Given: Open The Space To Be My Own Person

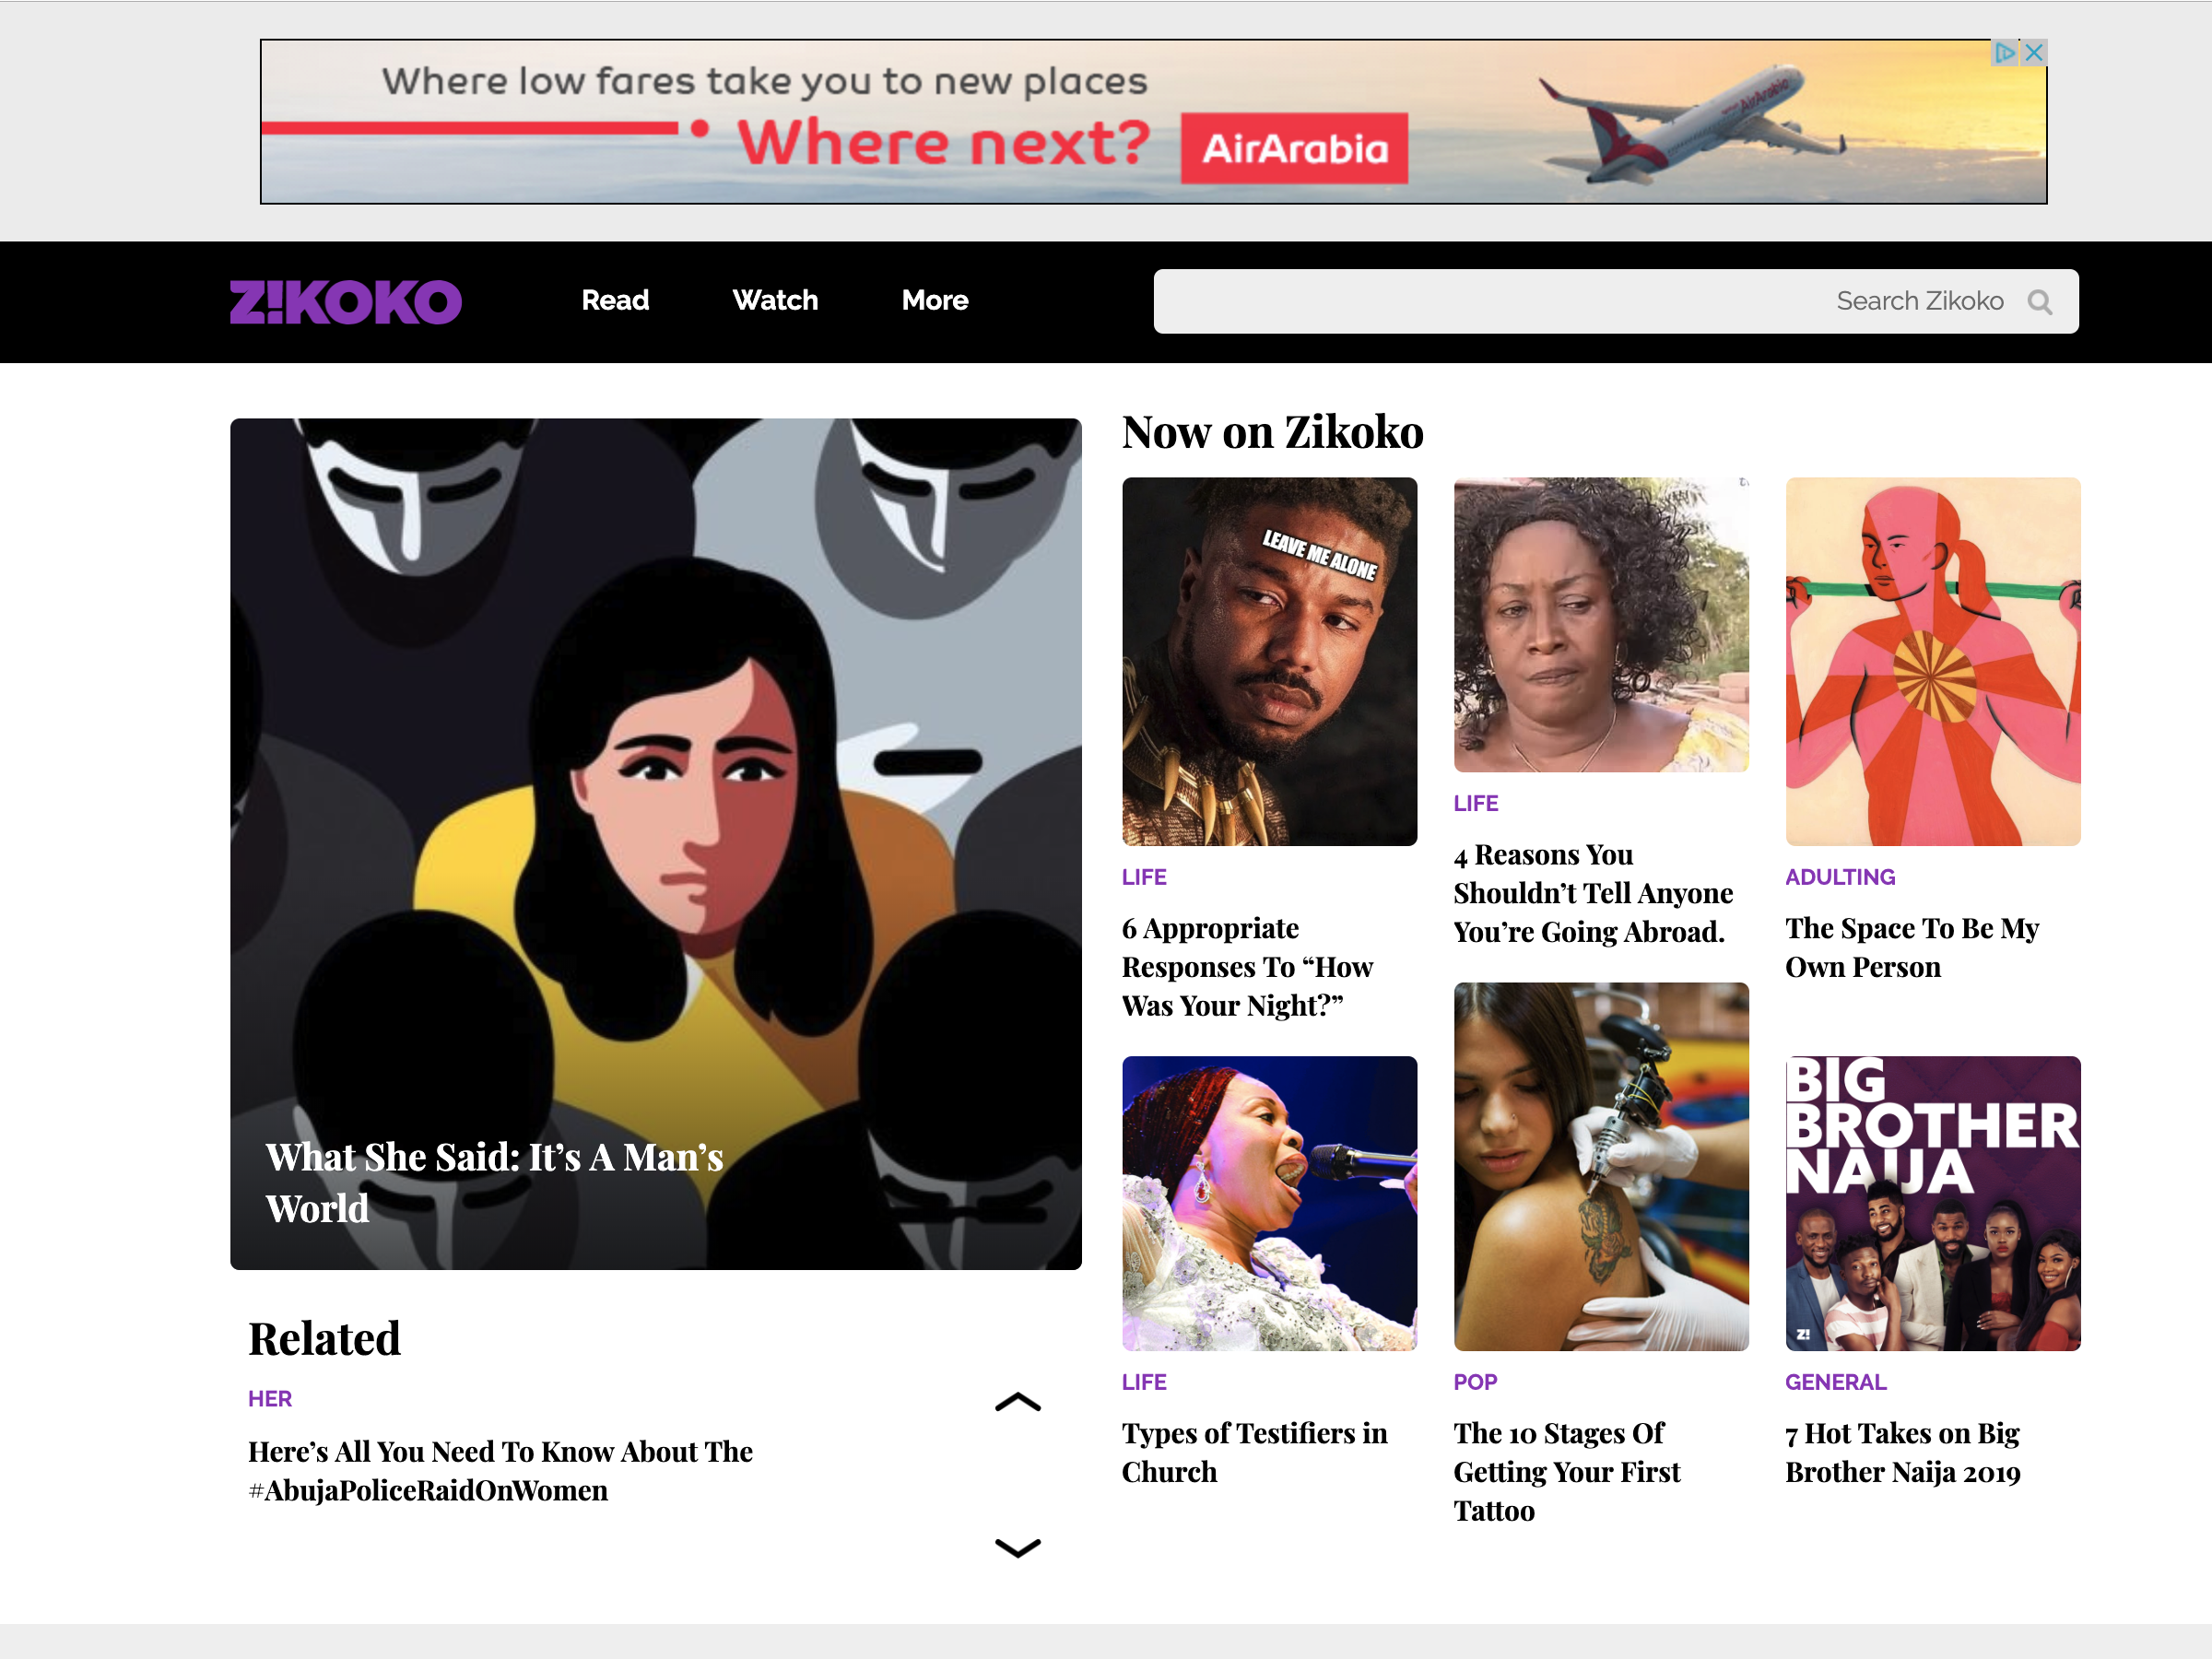Looking at the screenshot, I should (x=1912, y=947).
